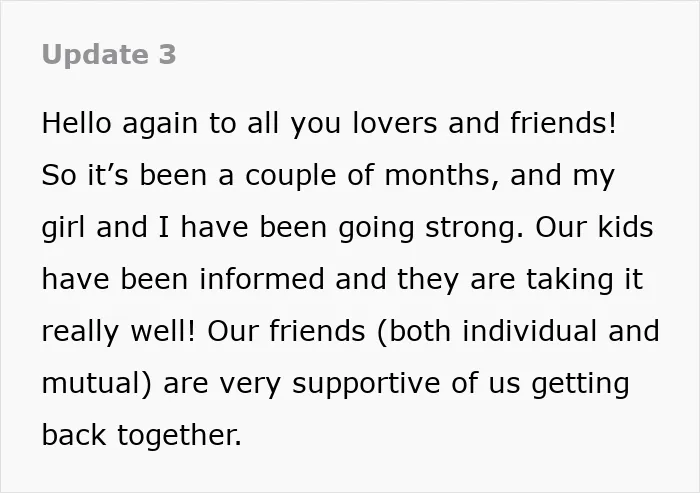The image size is (700, 493).
Task: Click the word 'together.' ending the paragraph
Action: click(x=179, y=436)
